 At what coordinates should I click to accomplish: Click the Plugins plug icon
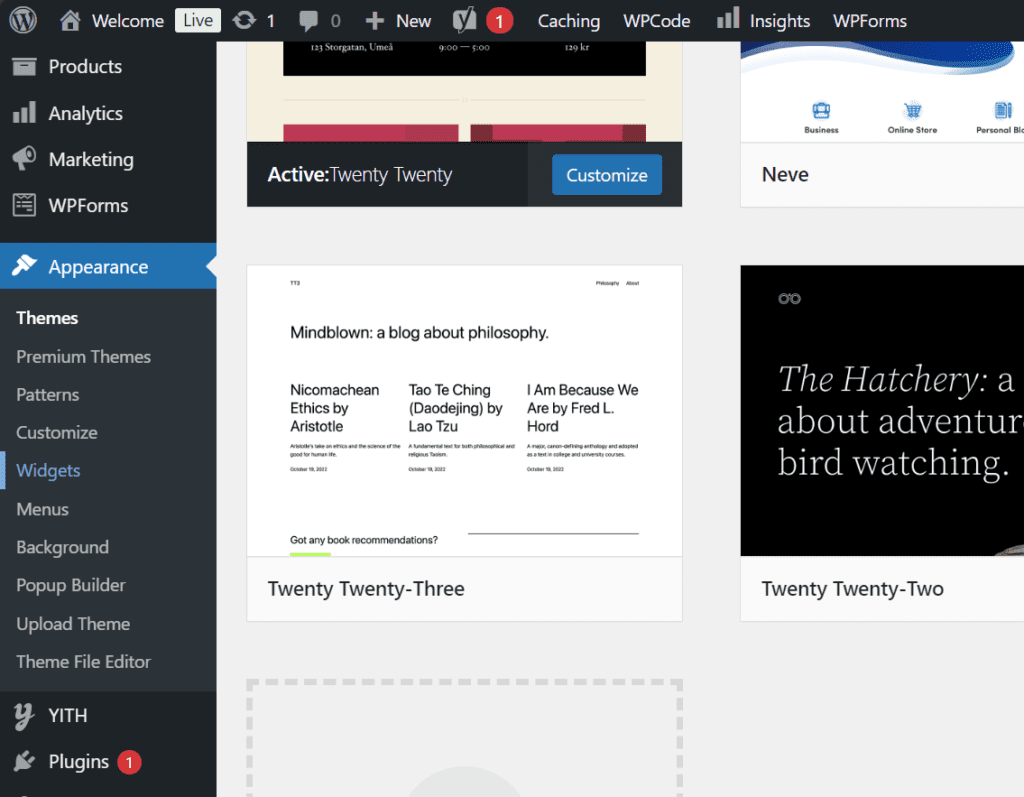click(24, 761)
